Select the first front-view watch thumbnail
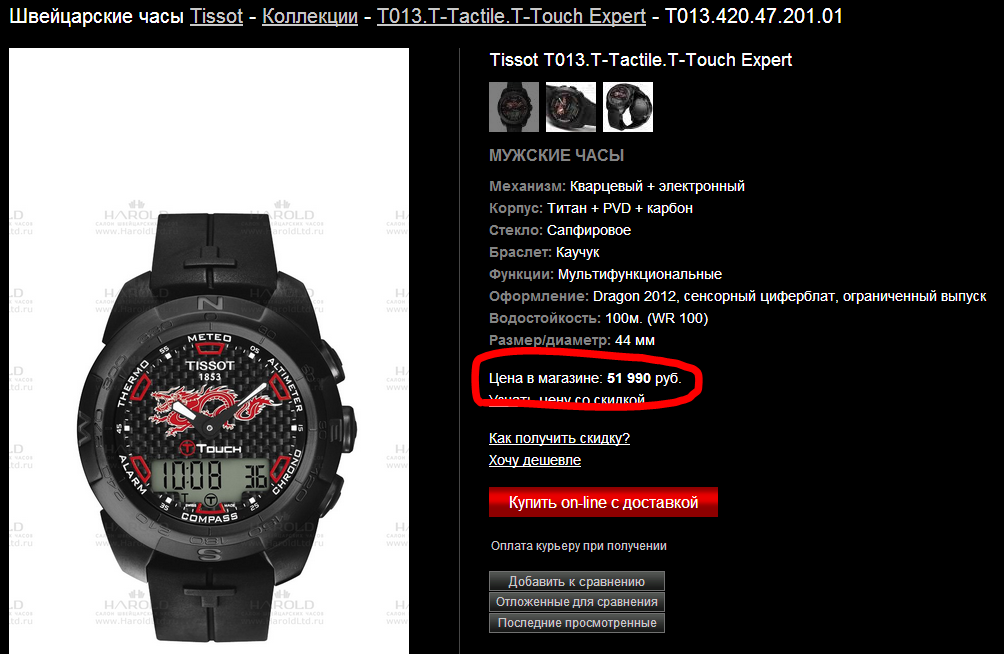1004x654 pixels. 514,107
